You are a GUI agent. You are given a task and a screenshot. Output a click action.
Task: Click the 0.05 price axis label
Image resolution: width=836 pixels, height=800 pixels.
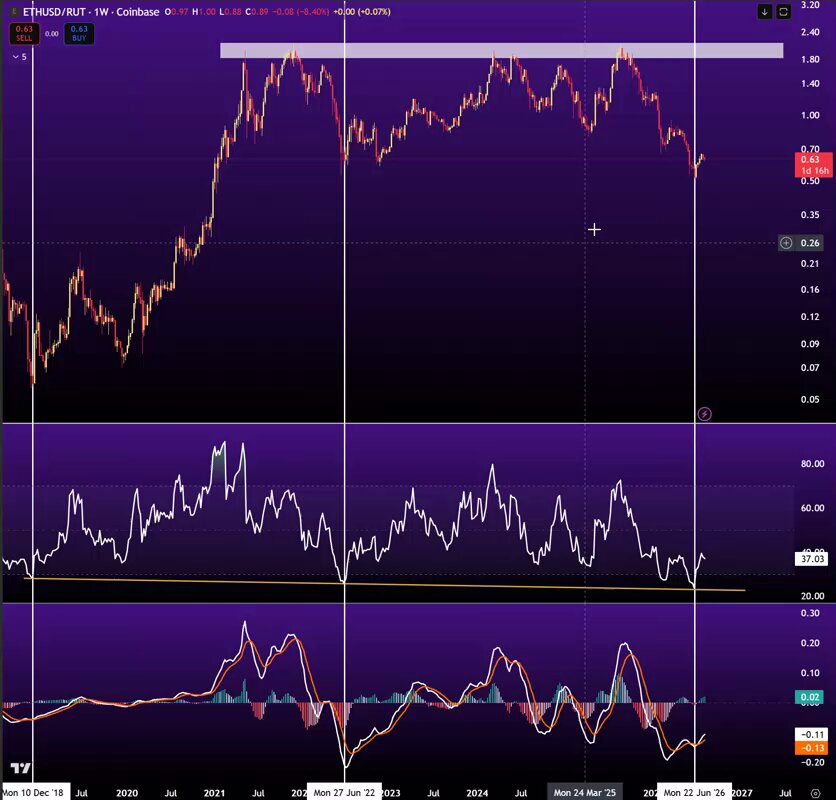click(810, 399)
